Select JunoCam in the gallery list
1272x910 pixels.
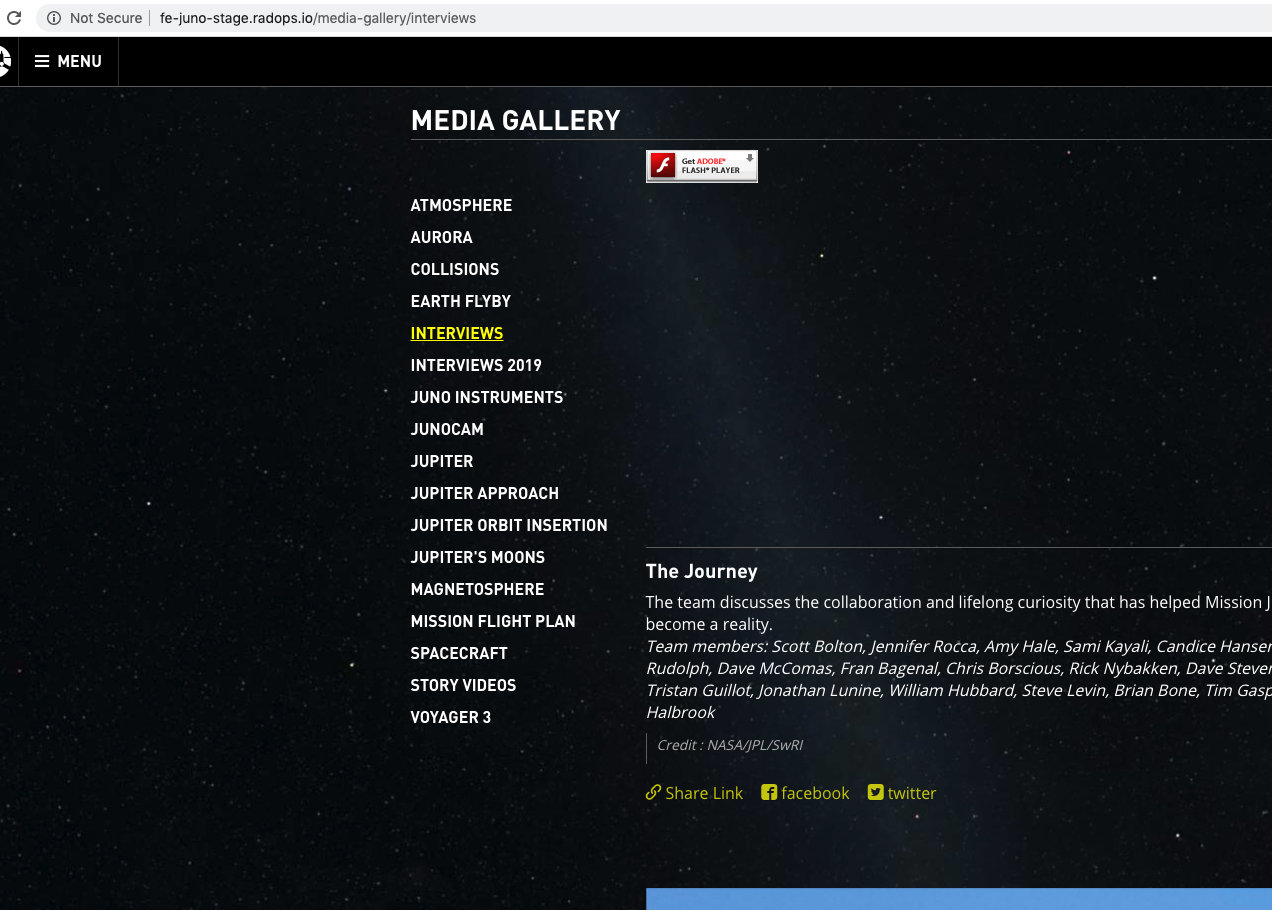pyautogui.click(x=447, y=429)
